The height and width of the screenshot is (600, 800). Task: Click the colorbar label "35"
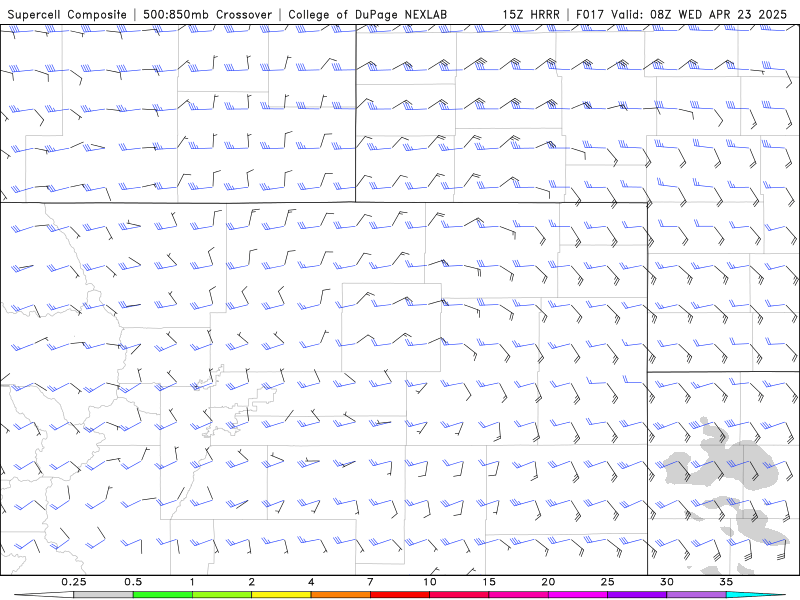pyautogui.click(x=726, y=582)
